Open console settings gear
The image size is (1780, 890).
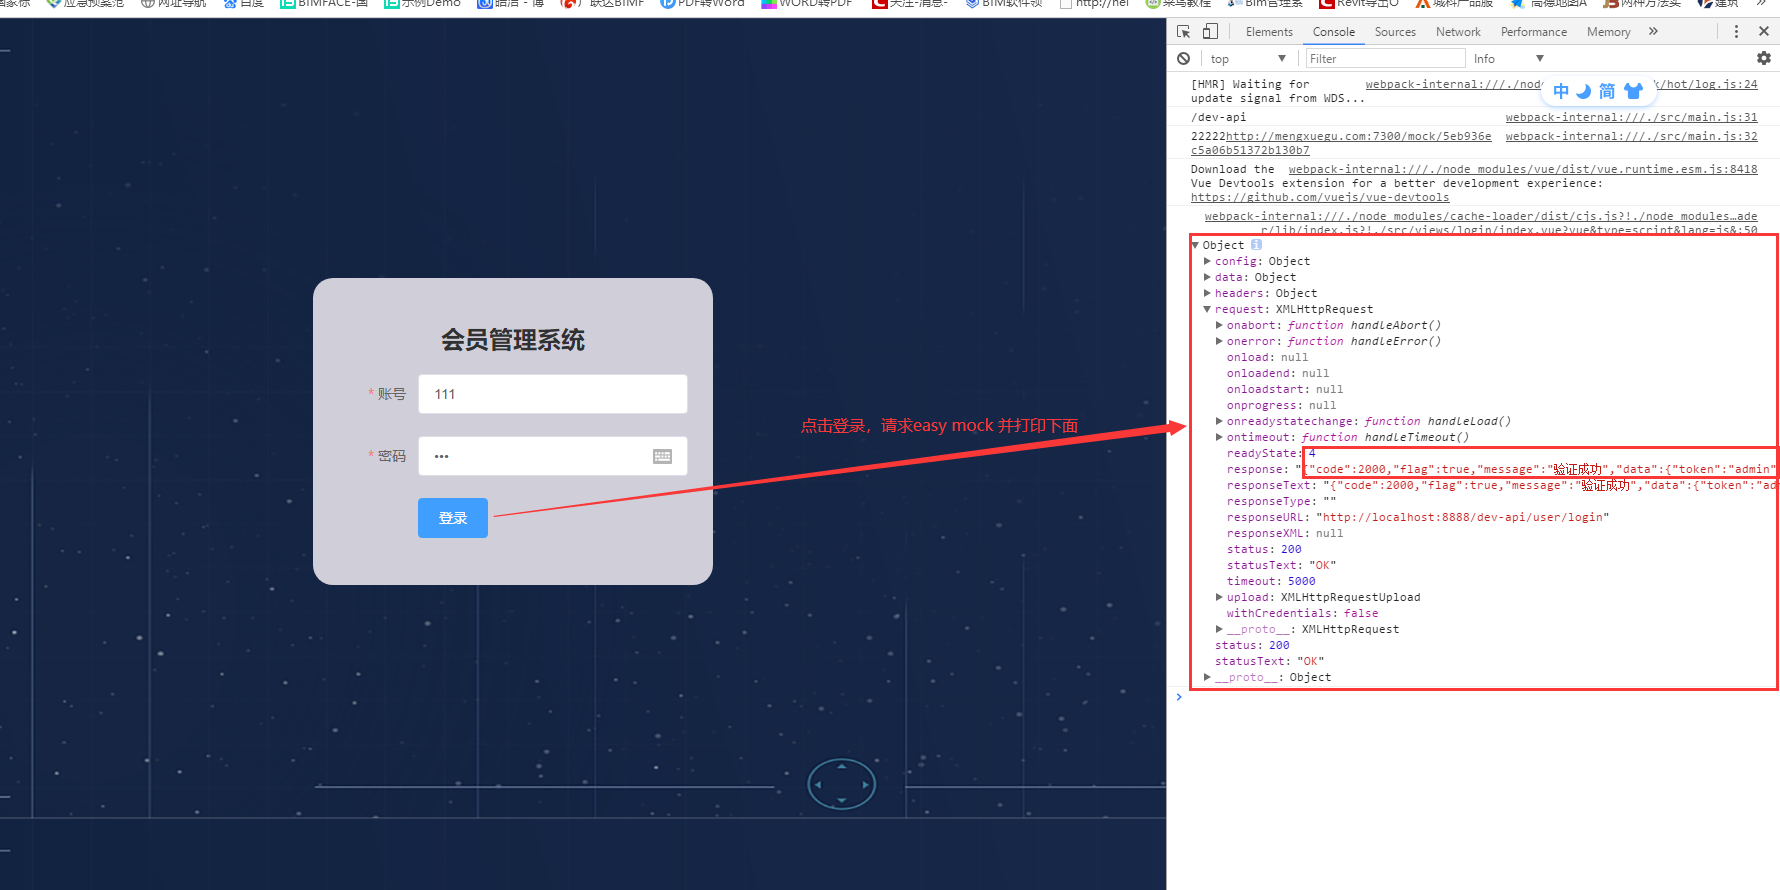point(1764,58)
